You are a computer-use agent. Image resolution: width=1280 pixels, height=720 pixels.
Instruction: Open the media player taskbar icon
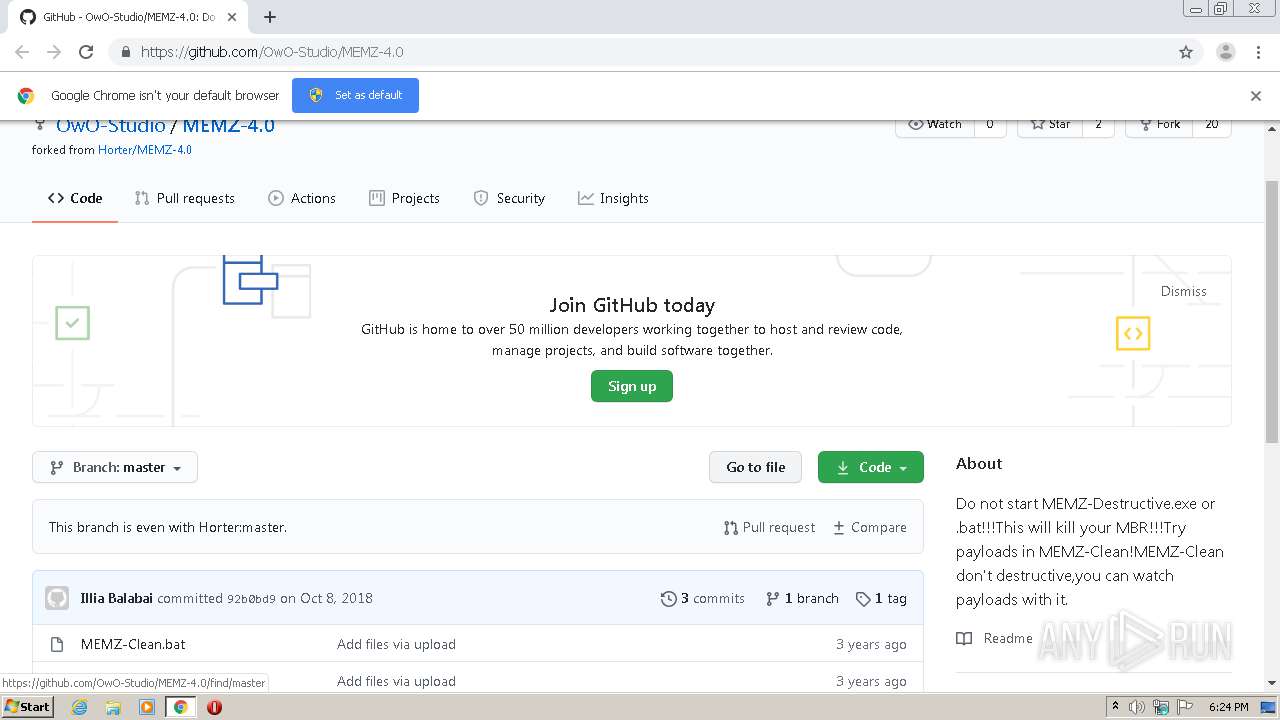147,707
